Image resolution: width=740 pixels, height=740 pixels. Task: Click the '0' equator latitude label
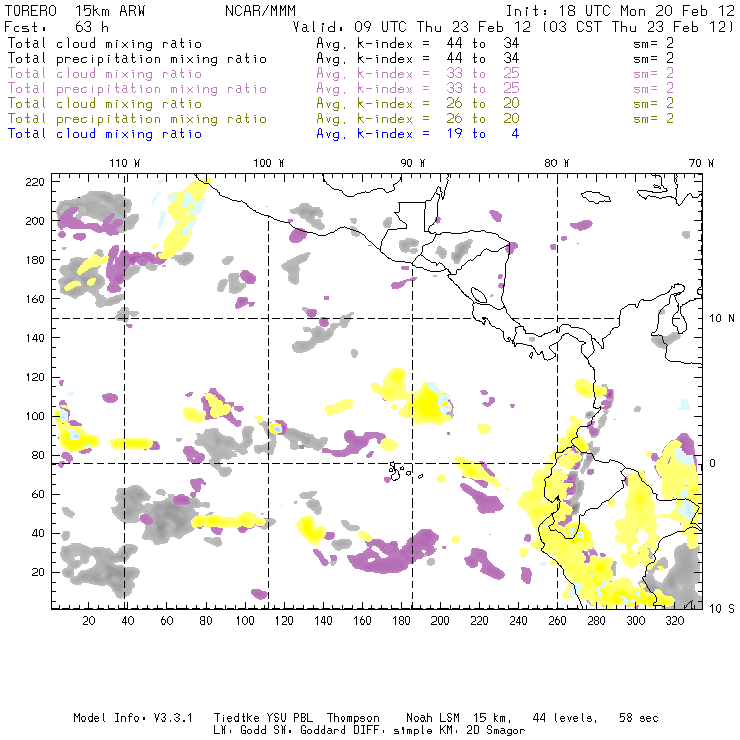[x=713, y=463]
